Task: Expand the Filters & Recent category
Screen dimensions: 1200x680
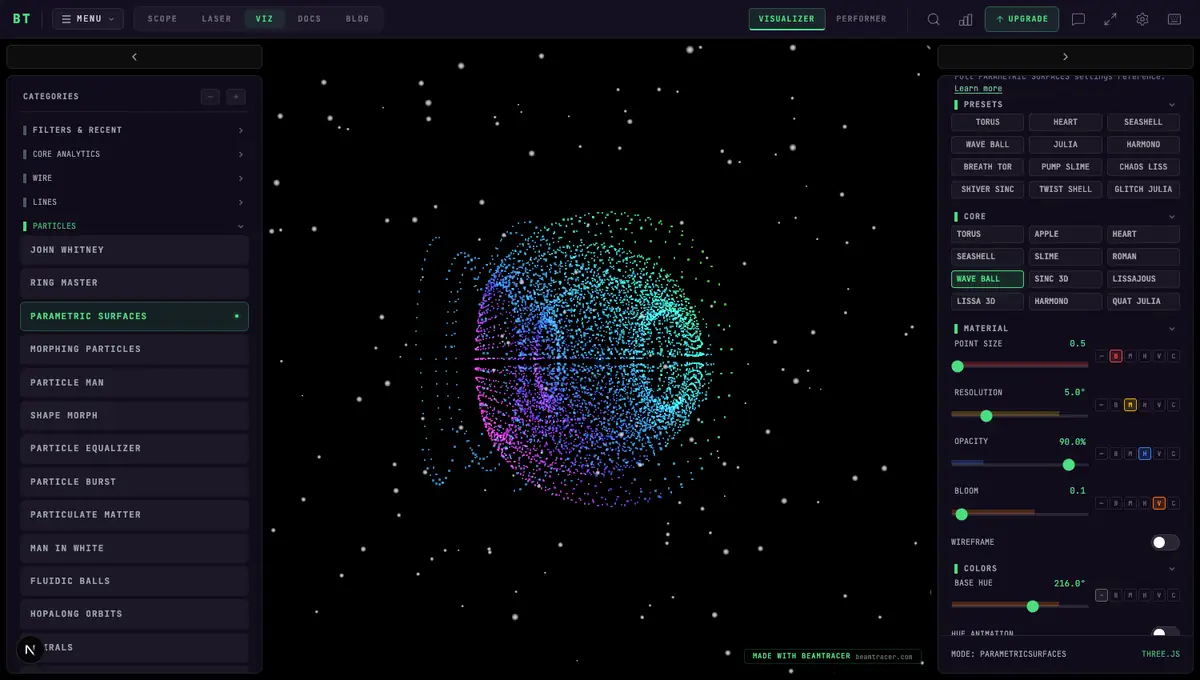Action: point(134,130)
